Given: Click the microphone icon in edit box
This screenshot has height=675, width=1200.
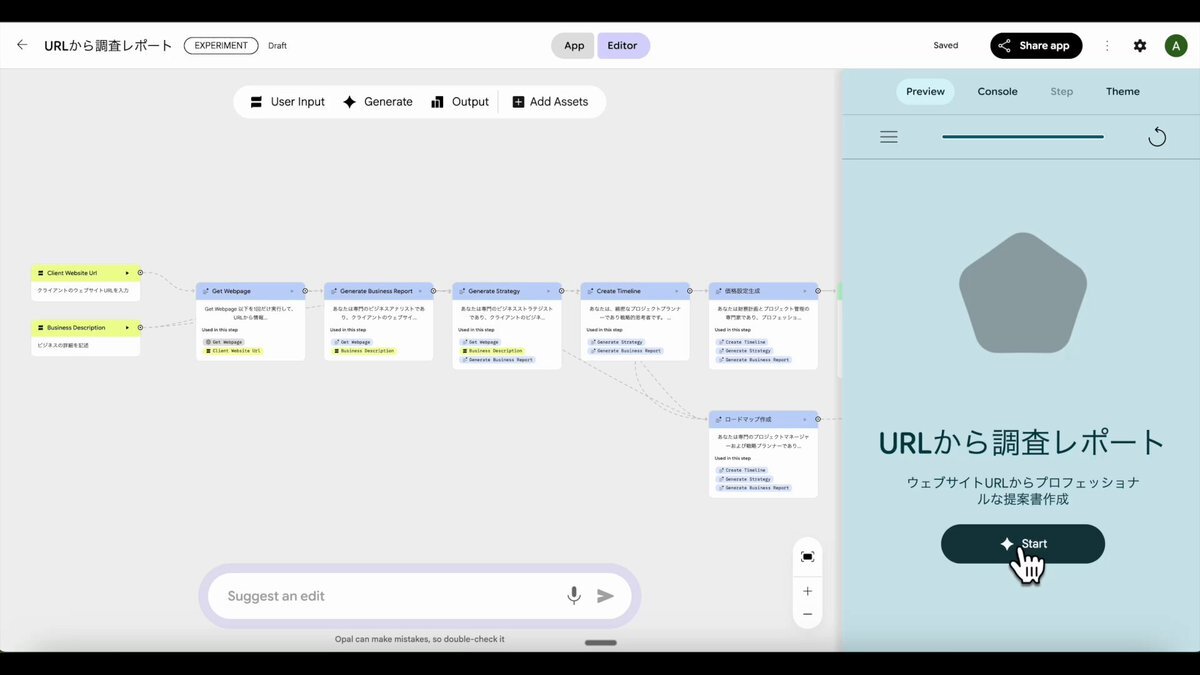Looking at the screenshot, I should 574,596.
